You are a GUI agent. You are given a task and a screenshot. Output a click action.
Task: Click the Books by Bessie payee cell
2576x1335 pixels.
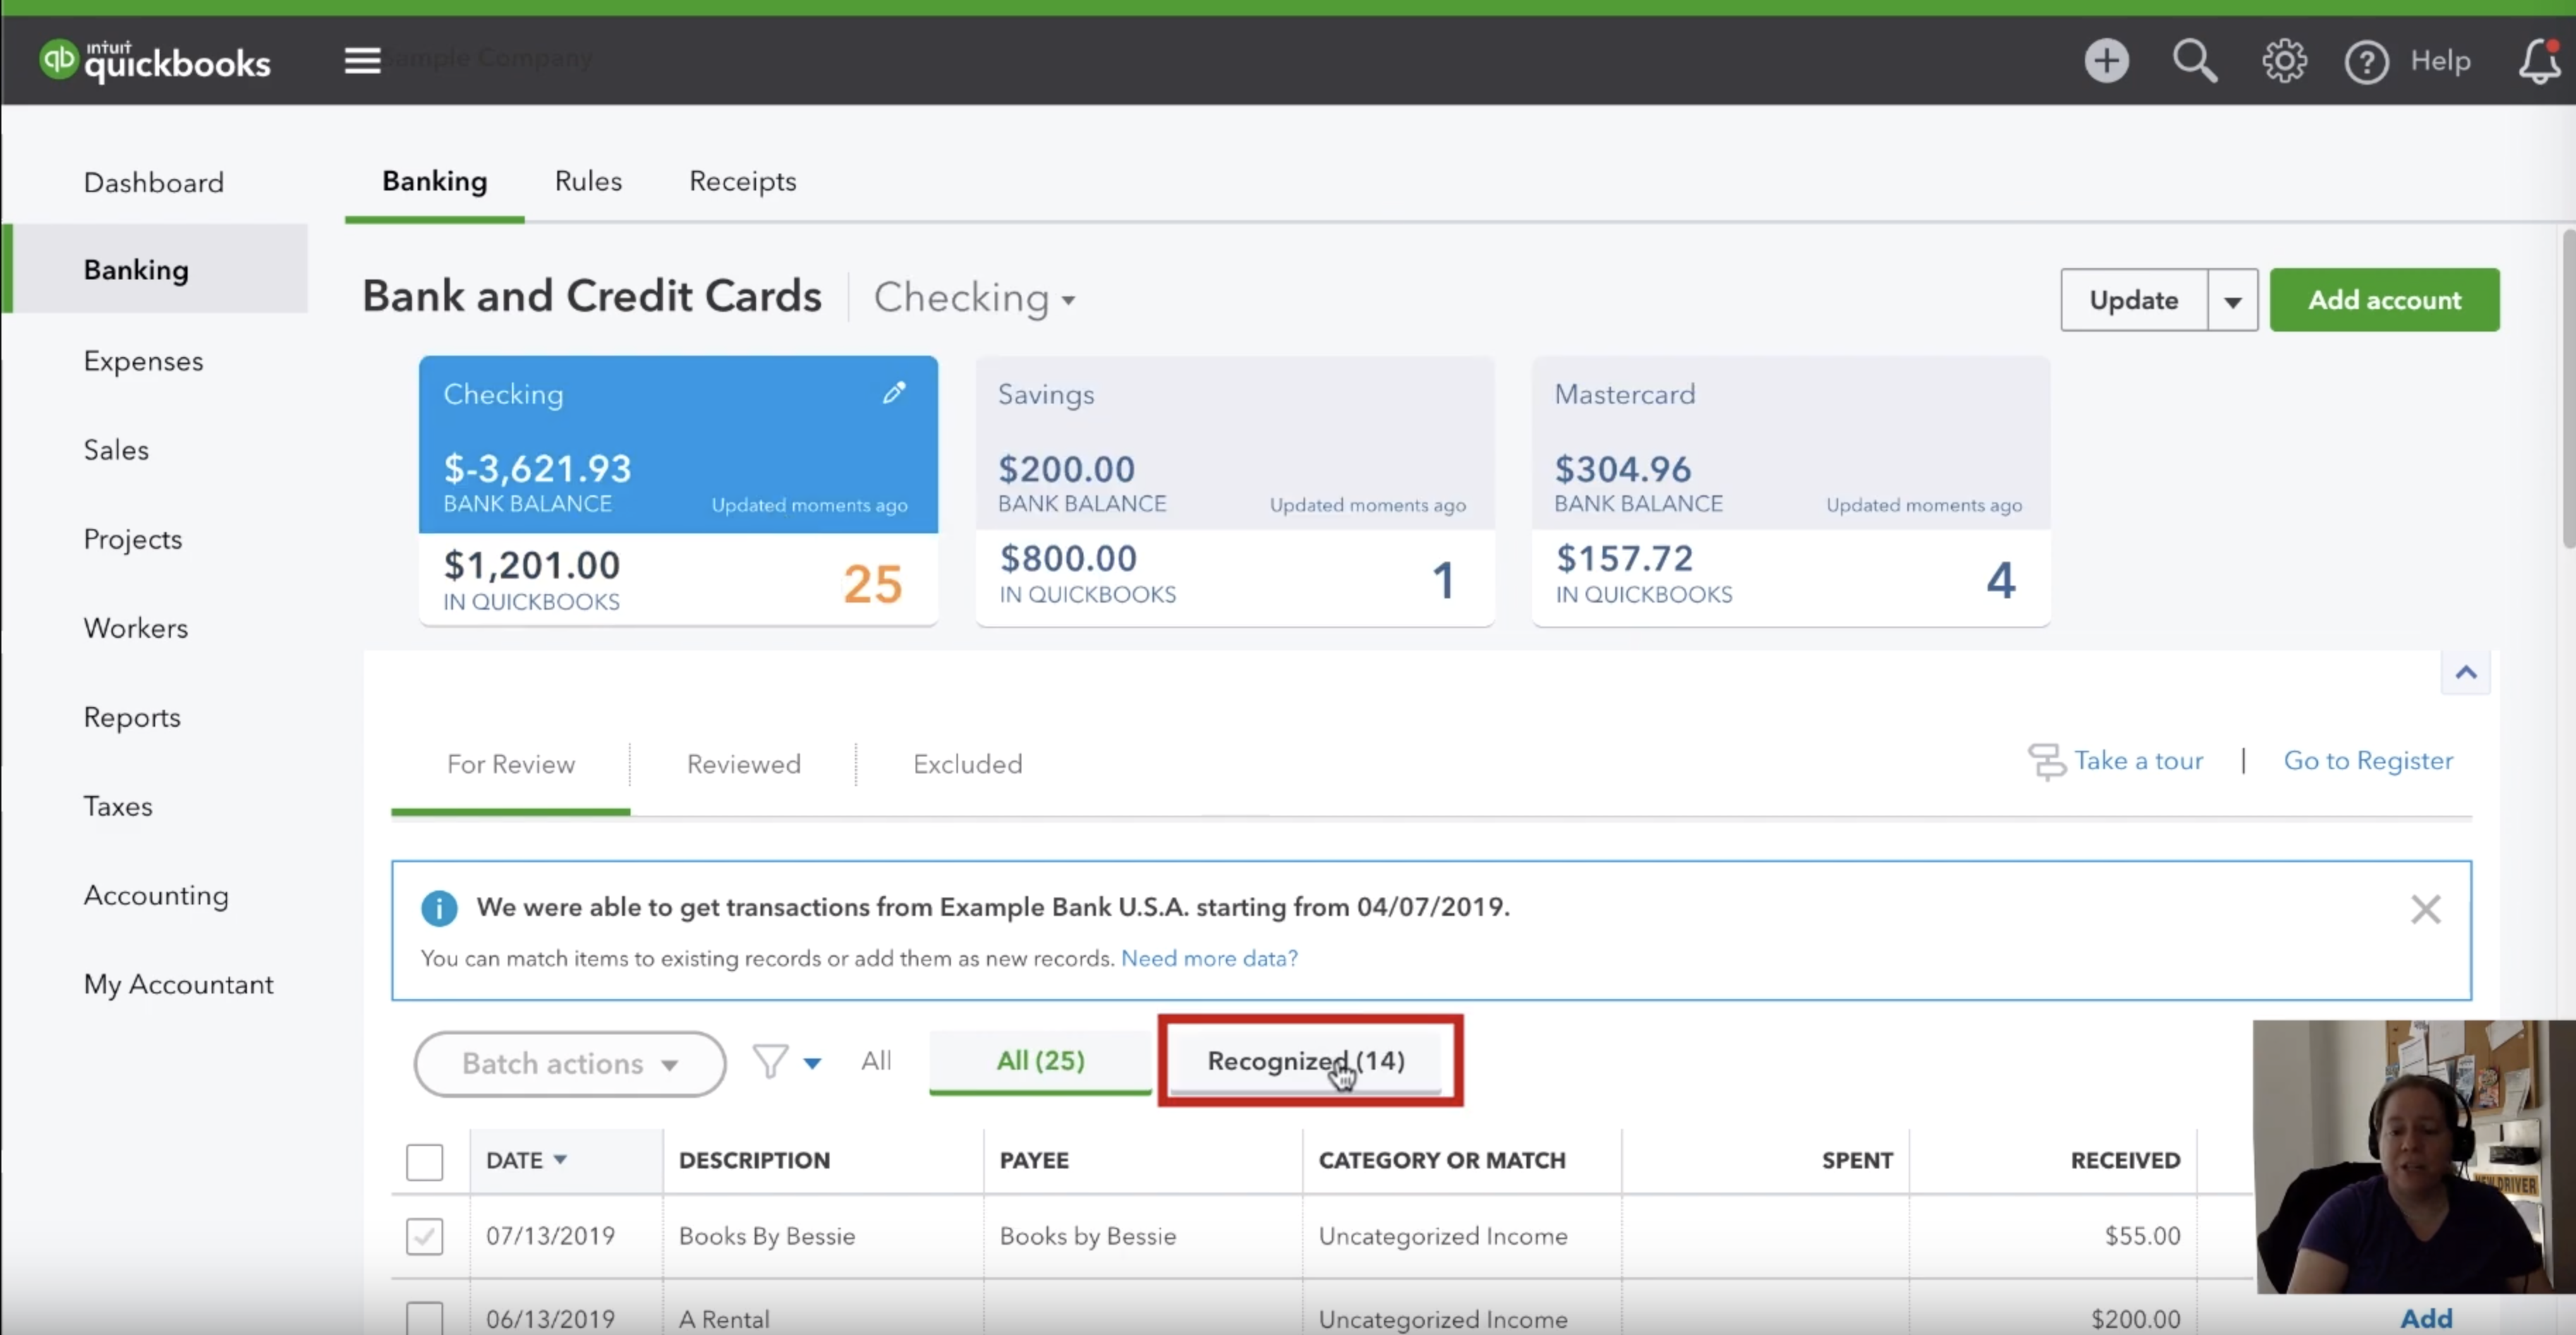pyautogui.click(x=1087, y=1236)
